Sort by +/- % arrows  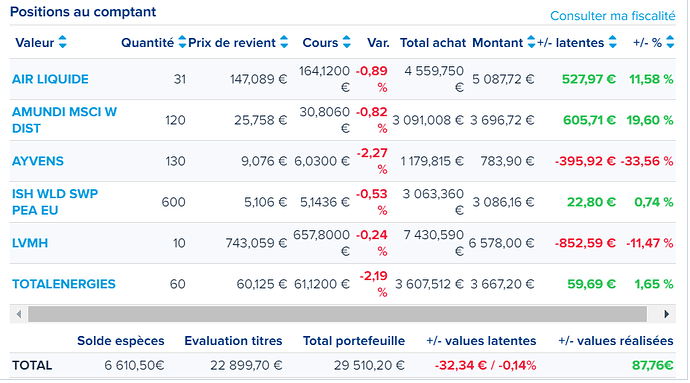[x=670, y=42]
